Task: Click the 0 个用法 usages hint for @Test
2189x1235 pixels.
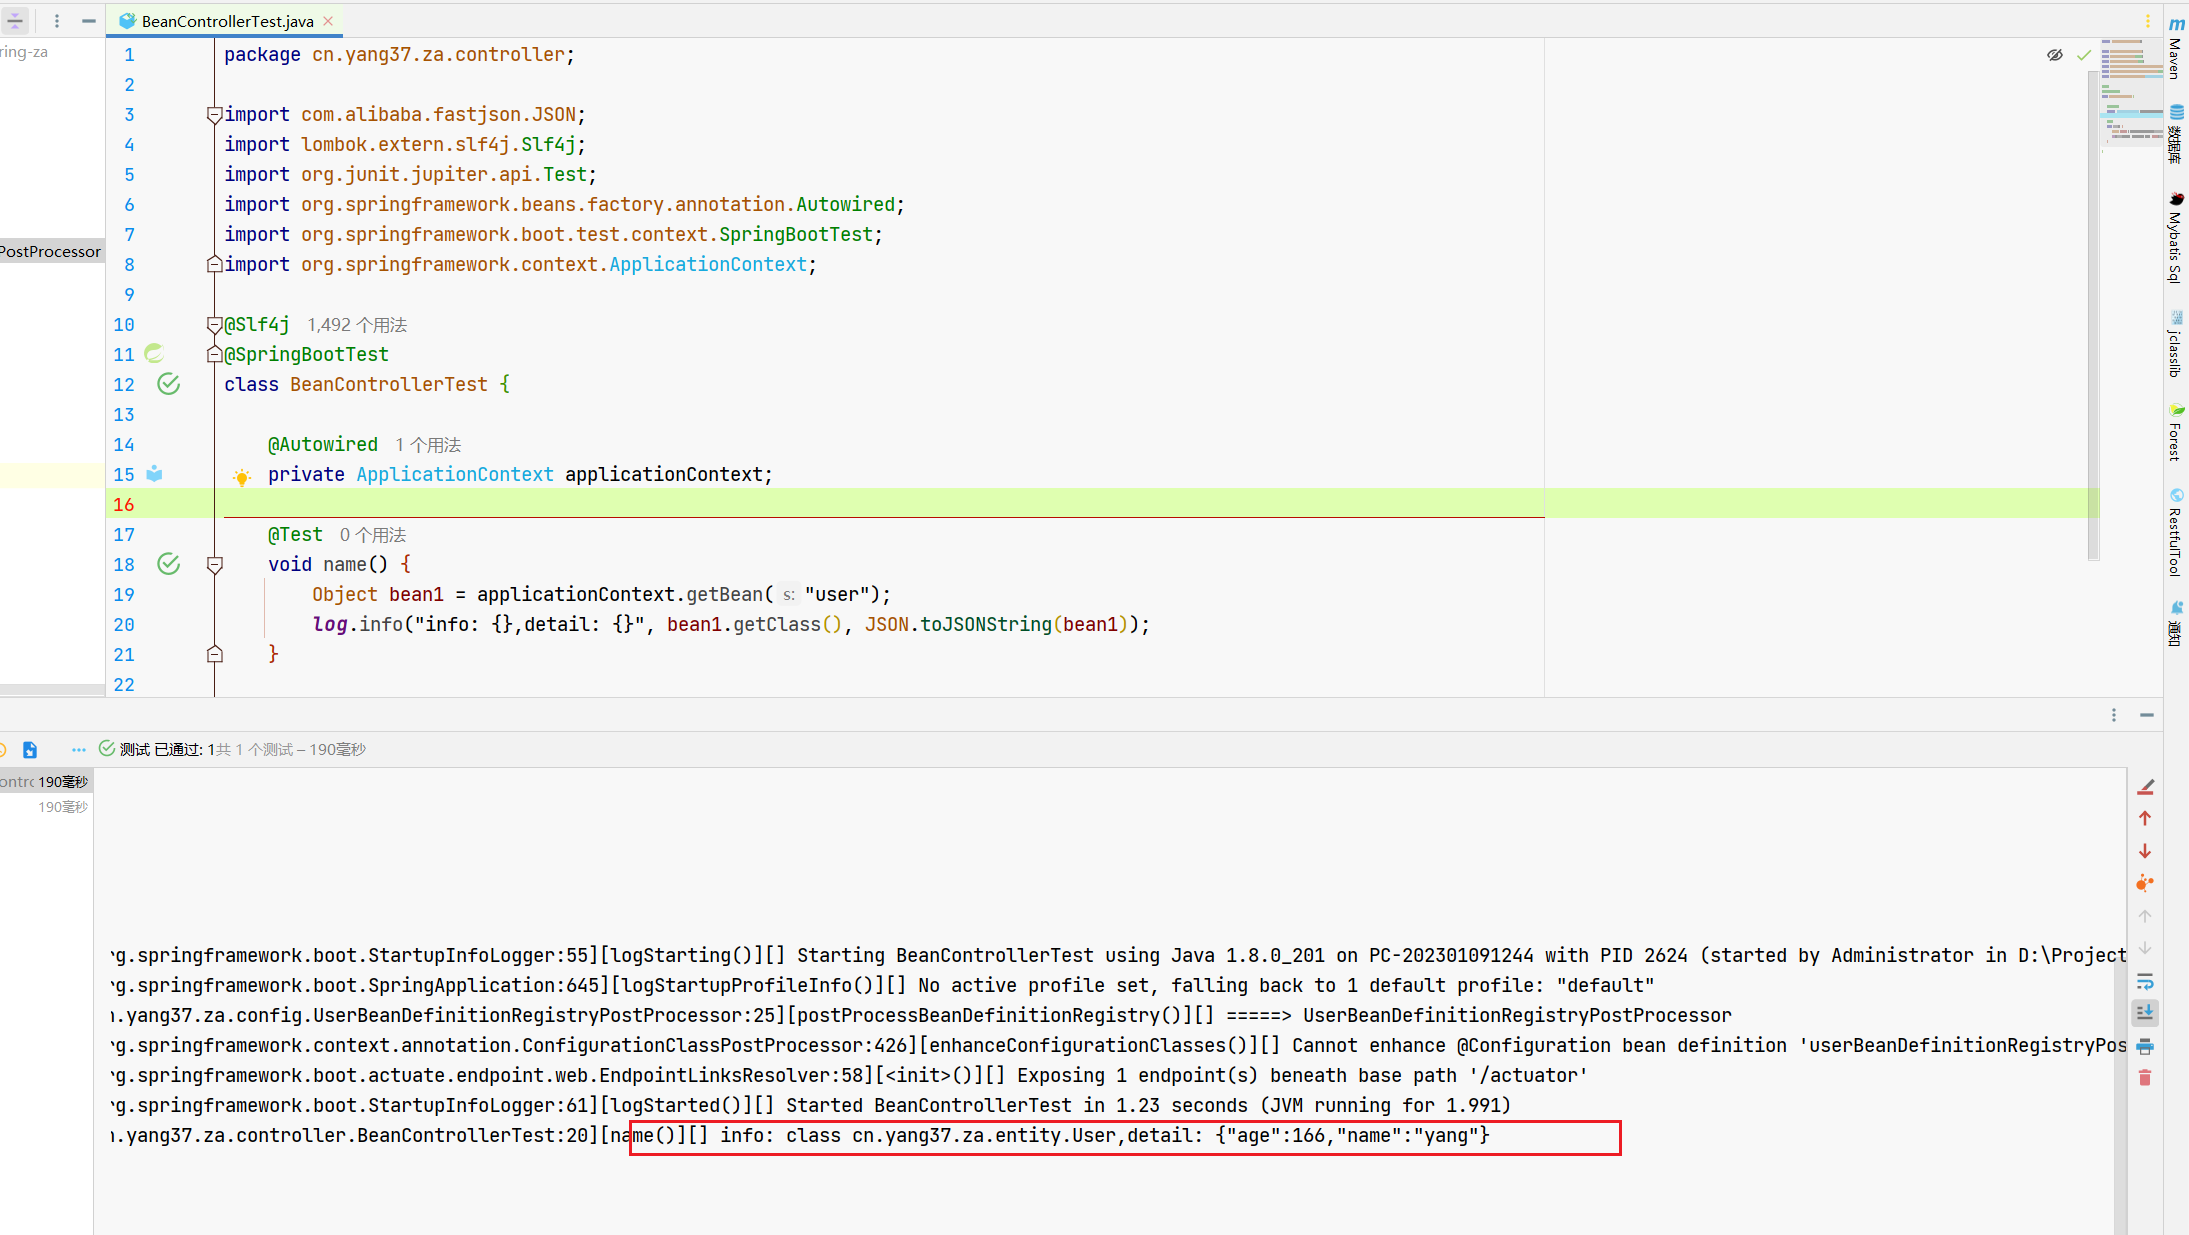Action: 373,535
